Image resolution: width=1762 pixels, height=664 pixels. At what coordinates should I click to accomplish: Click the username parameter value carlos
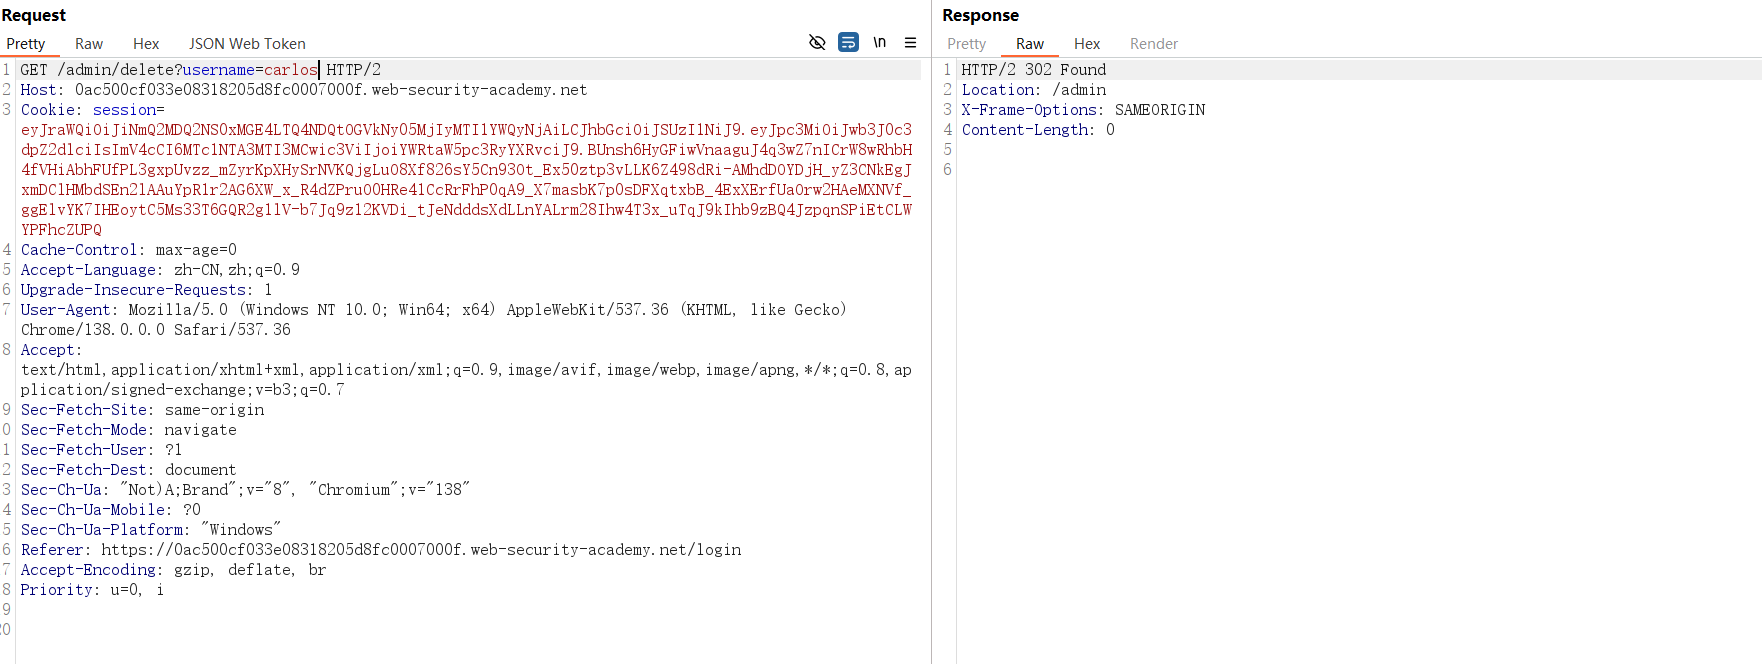point(291,70)
